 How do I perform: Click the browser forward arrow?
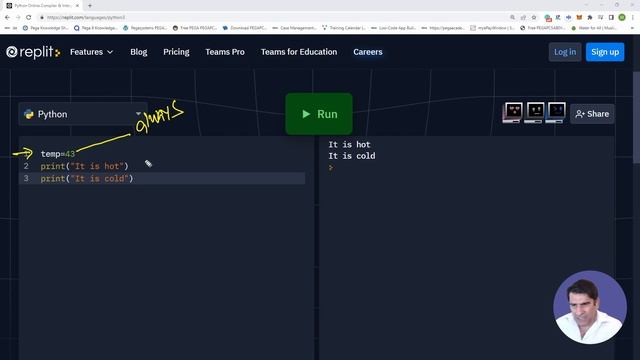[x=18, y=18]
